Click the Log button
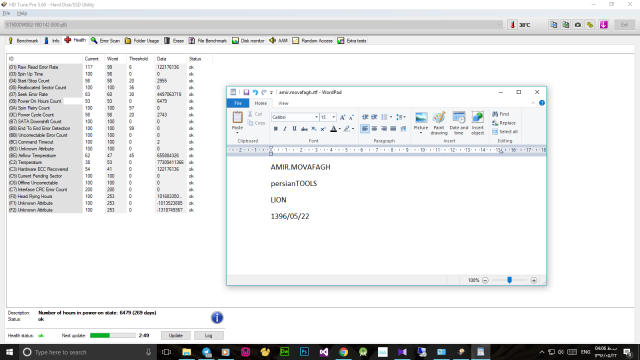 click(x=209, y=336)
